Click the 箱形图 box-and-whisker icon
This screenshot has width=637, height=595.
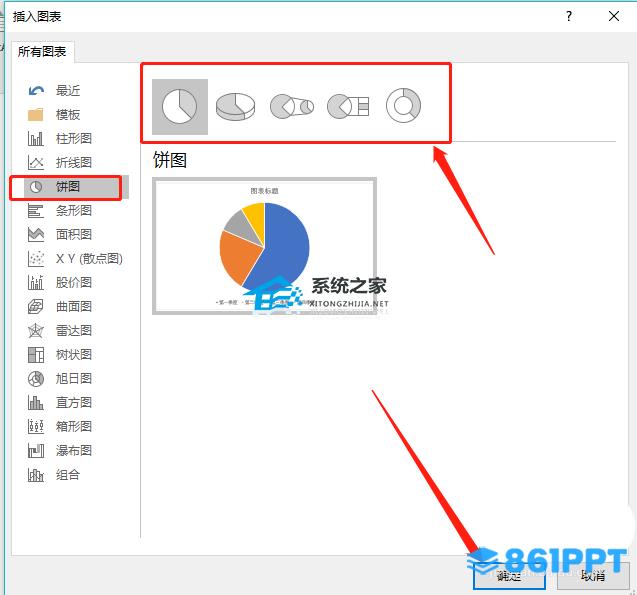coord(36,426)
